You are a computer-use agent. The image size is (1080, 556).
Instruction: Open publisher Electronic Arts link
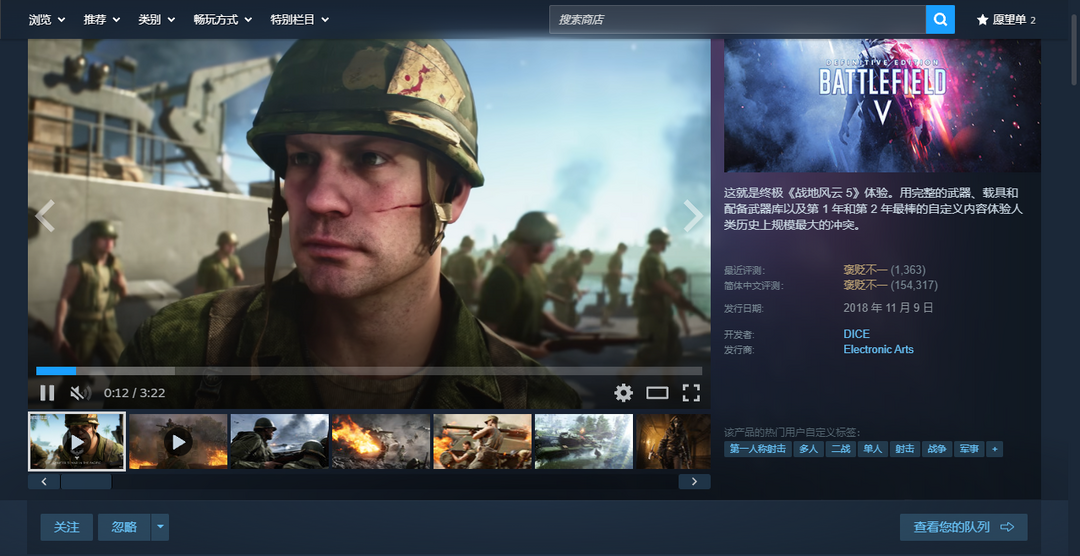(878, 349)
